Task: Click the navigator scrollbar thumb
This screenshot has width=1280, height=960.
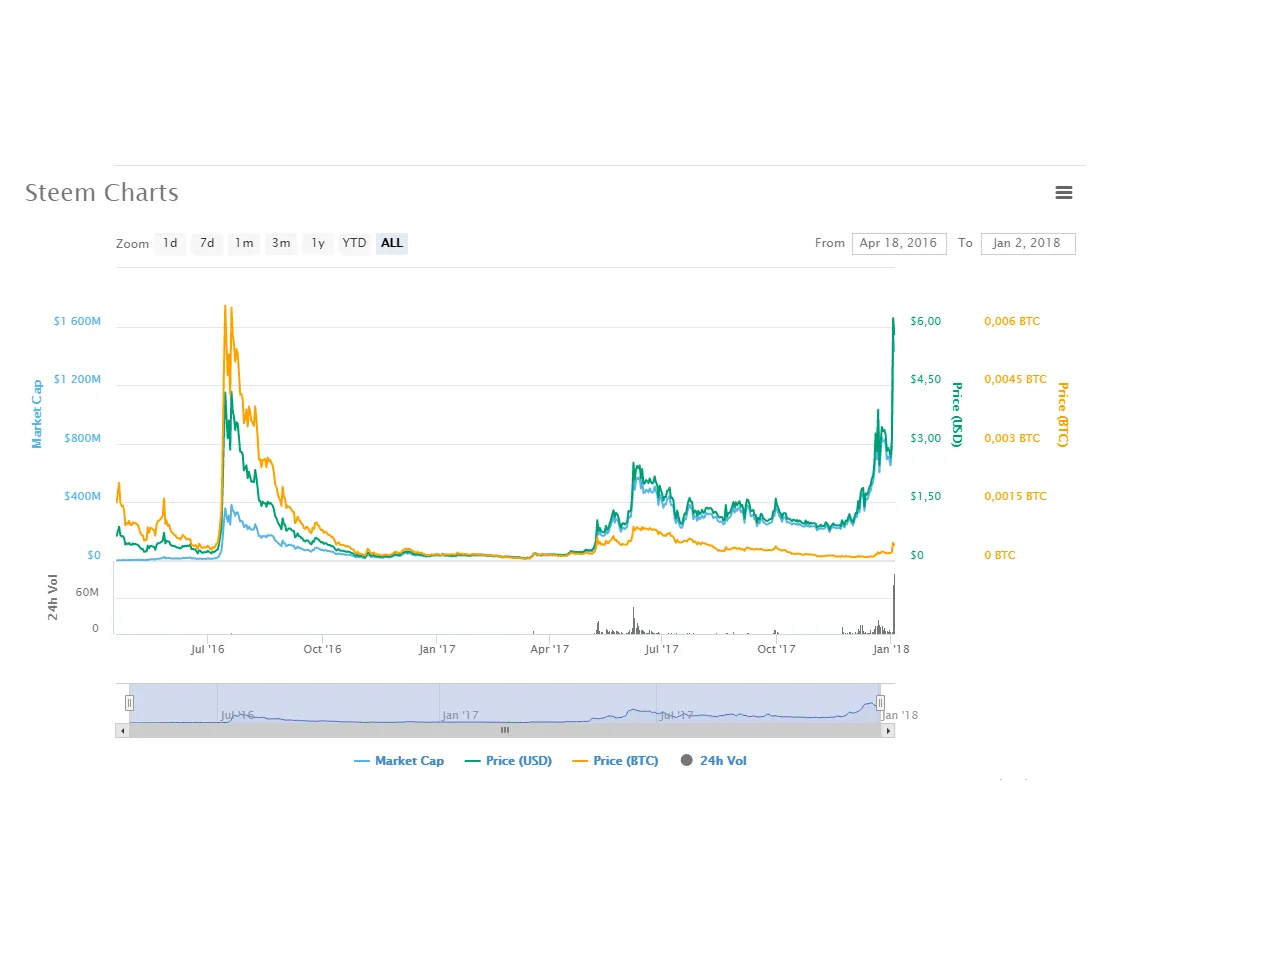Action: (505, 731)
